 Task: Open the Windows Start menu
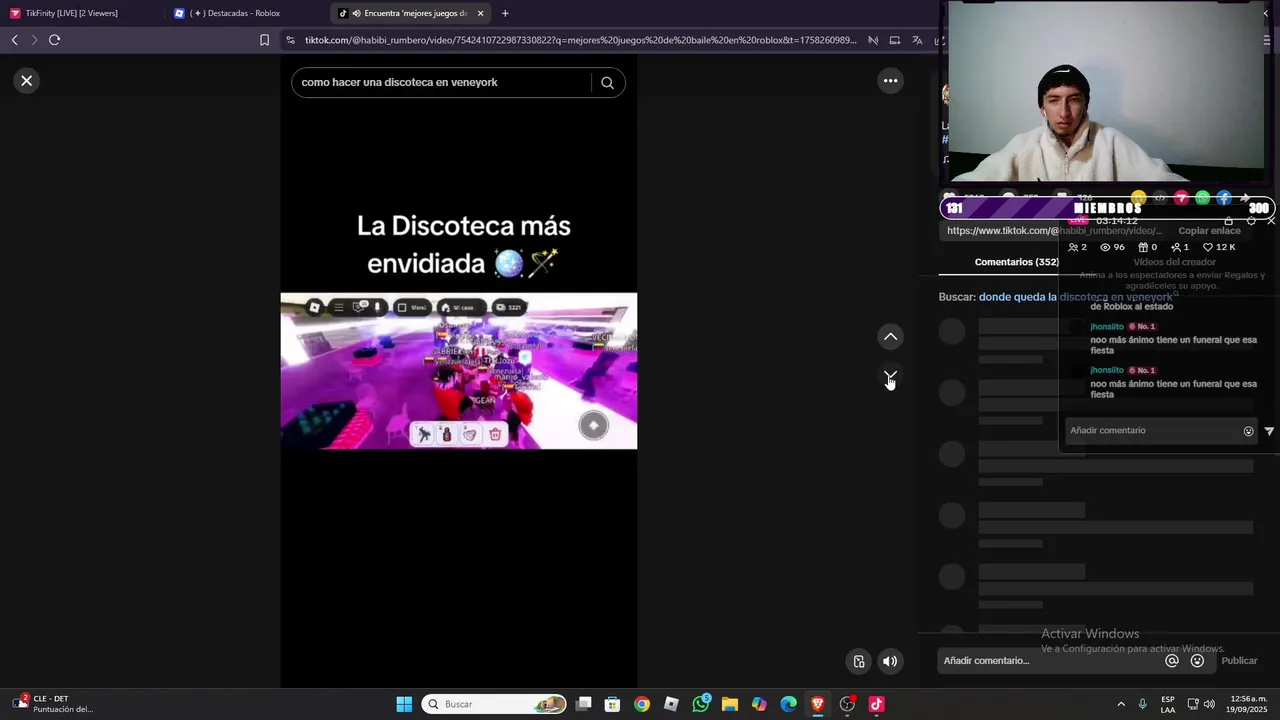[404, 704]
